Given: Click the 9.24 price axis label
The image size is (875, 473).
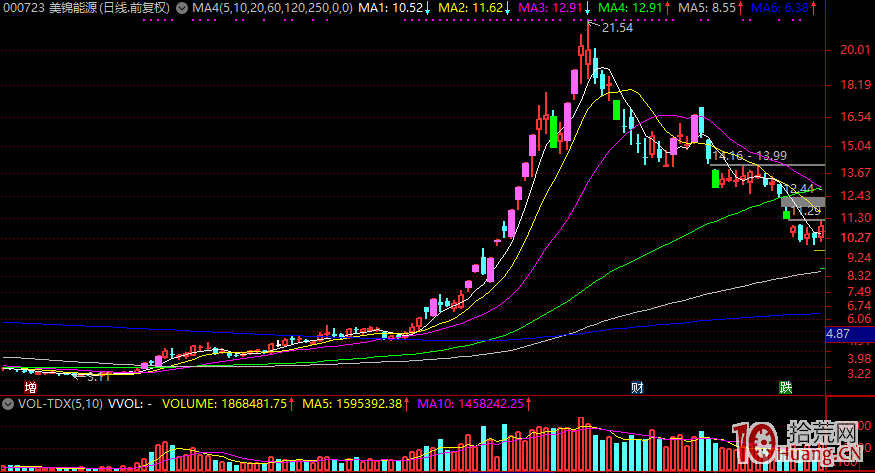Looking at the screenshot, I should (859, 258).
